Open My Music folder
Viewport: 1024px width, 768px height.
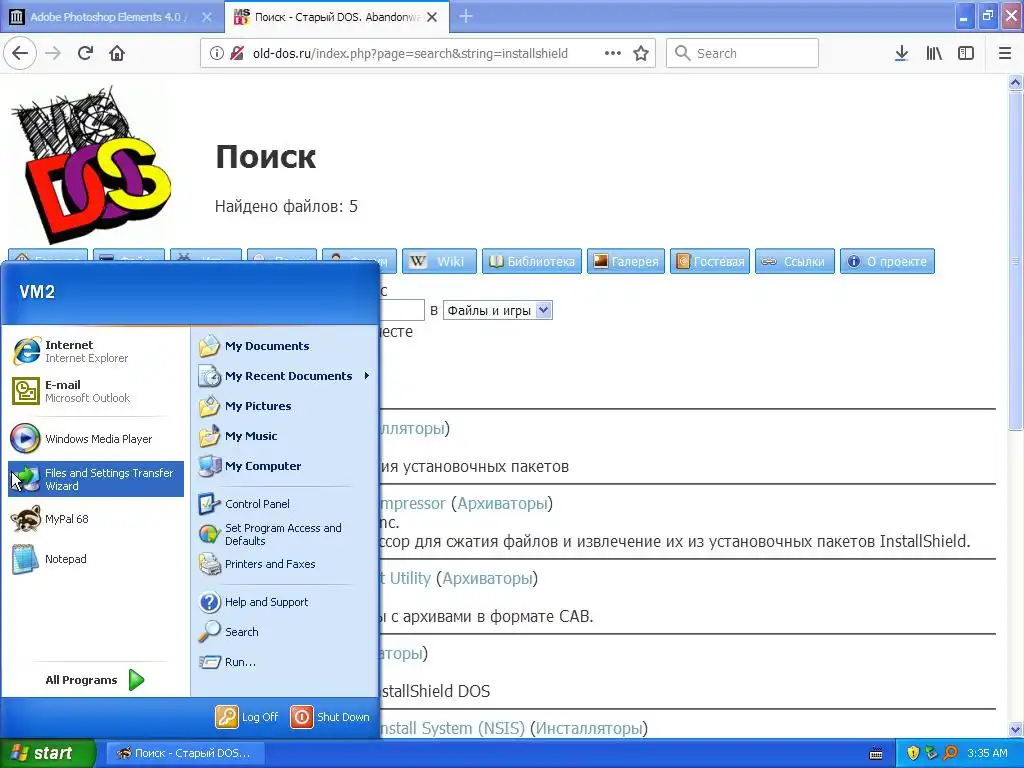tap(284, 436)
